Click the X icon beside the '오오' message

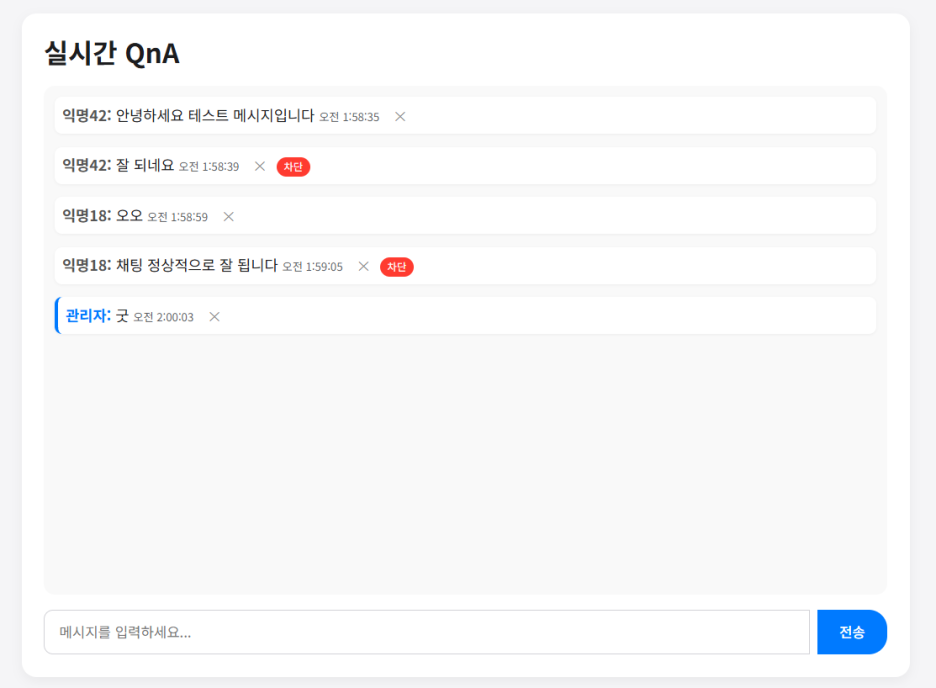click(229, 217)
